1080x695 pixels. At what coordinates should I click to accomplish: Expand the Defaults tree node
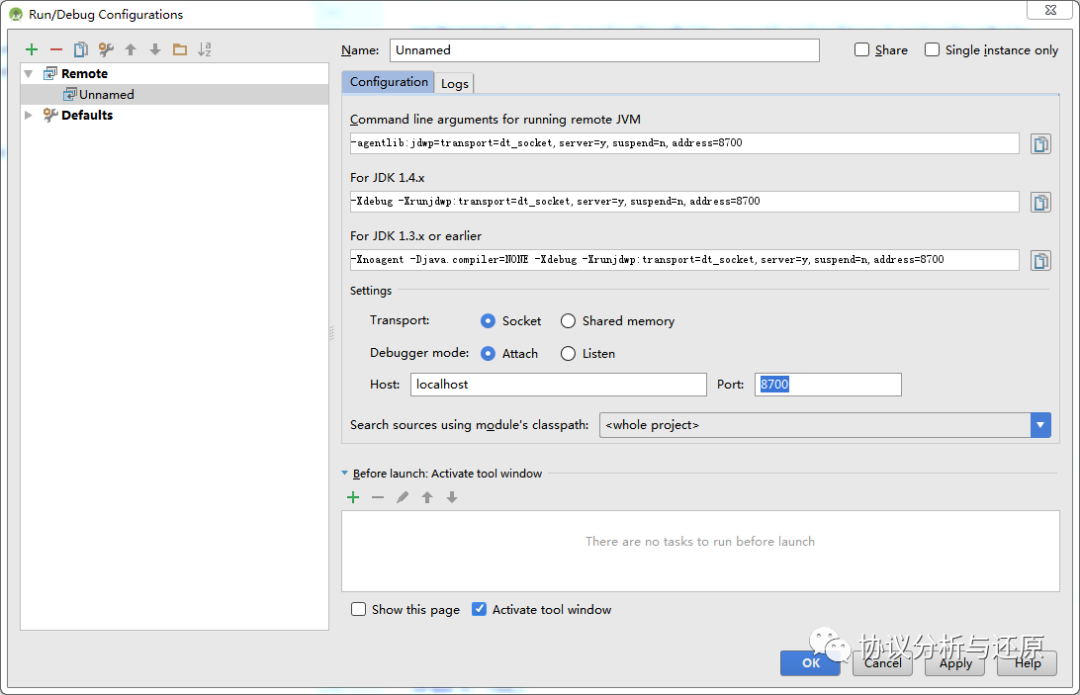(28, 115)
